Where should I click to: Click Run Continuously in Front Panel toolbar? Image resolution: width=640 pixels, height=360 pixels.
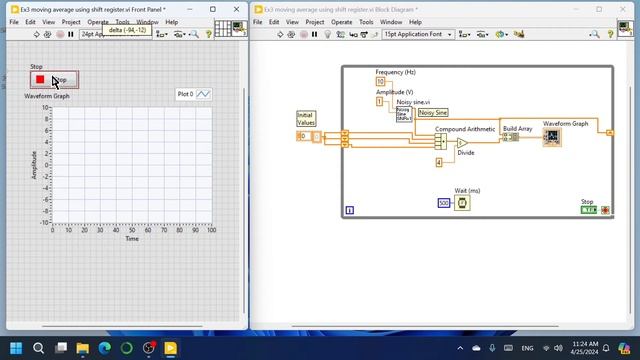[47, 35]
